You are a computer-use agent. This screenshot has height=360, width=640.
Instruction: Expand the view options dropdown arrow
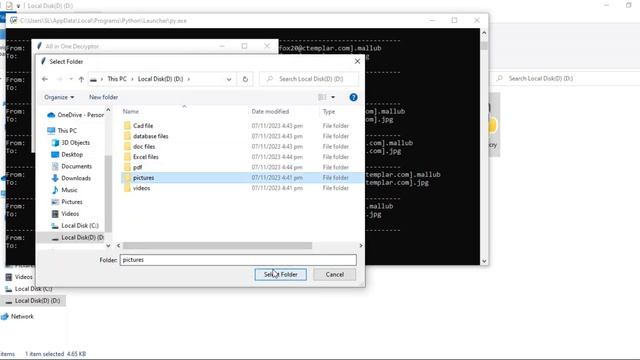[333, 97]
